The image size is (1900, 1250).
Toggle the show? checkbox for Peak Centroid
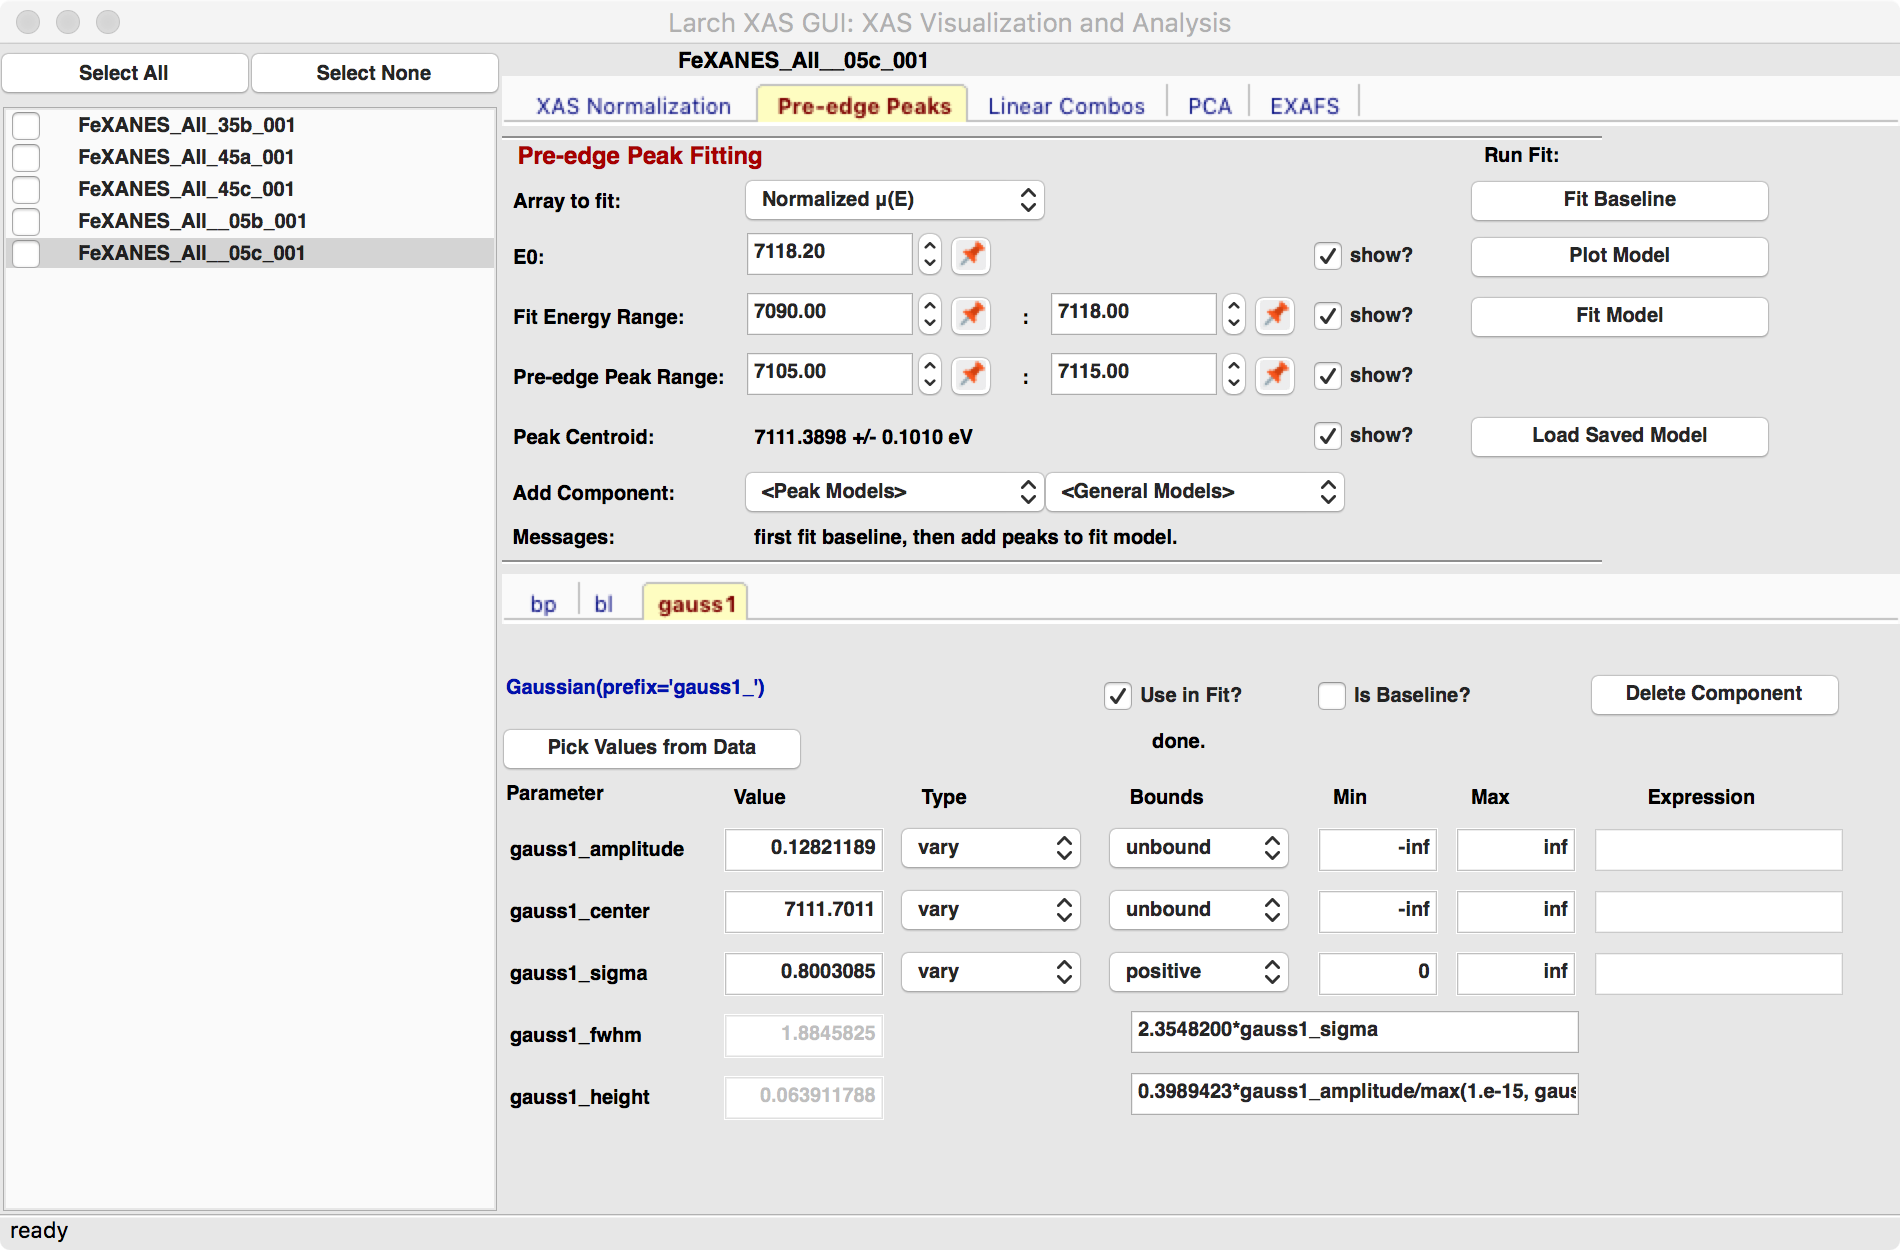pos(1327,436)
